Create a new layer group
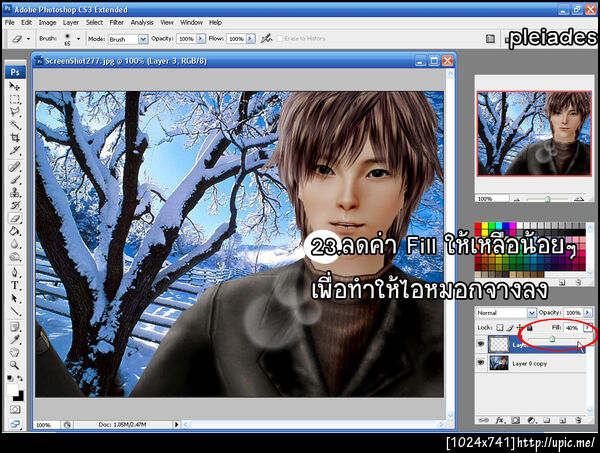 tap(546, 420)
